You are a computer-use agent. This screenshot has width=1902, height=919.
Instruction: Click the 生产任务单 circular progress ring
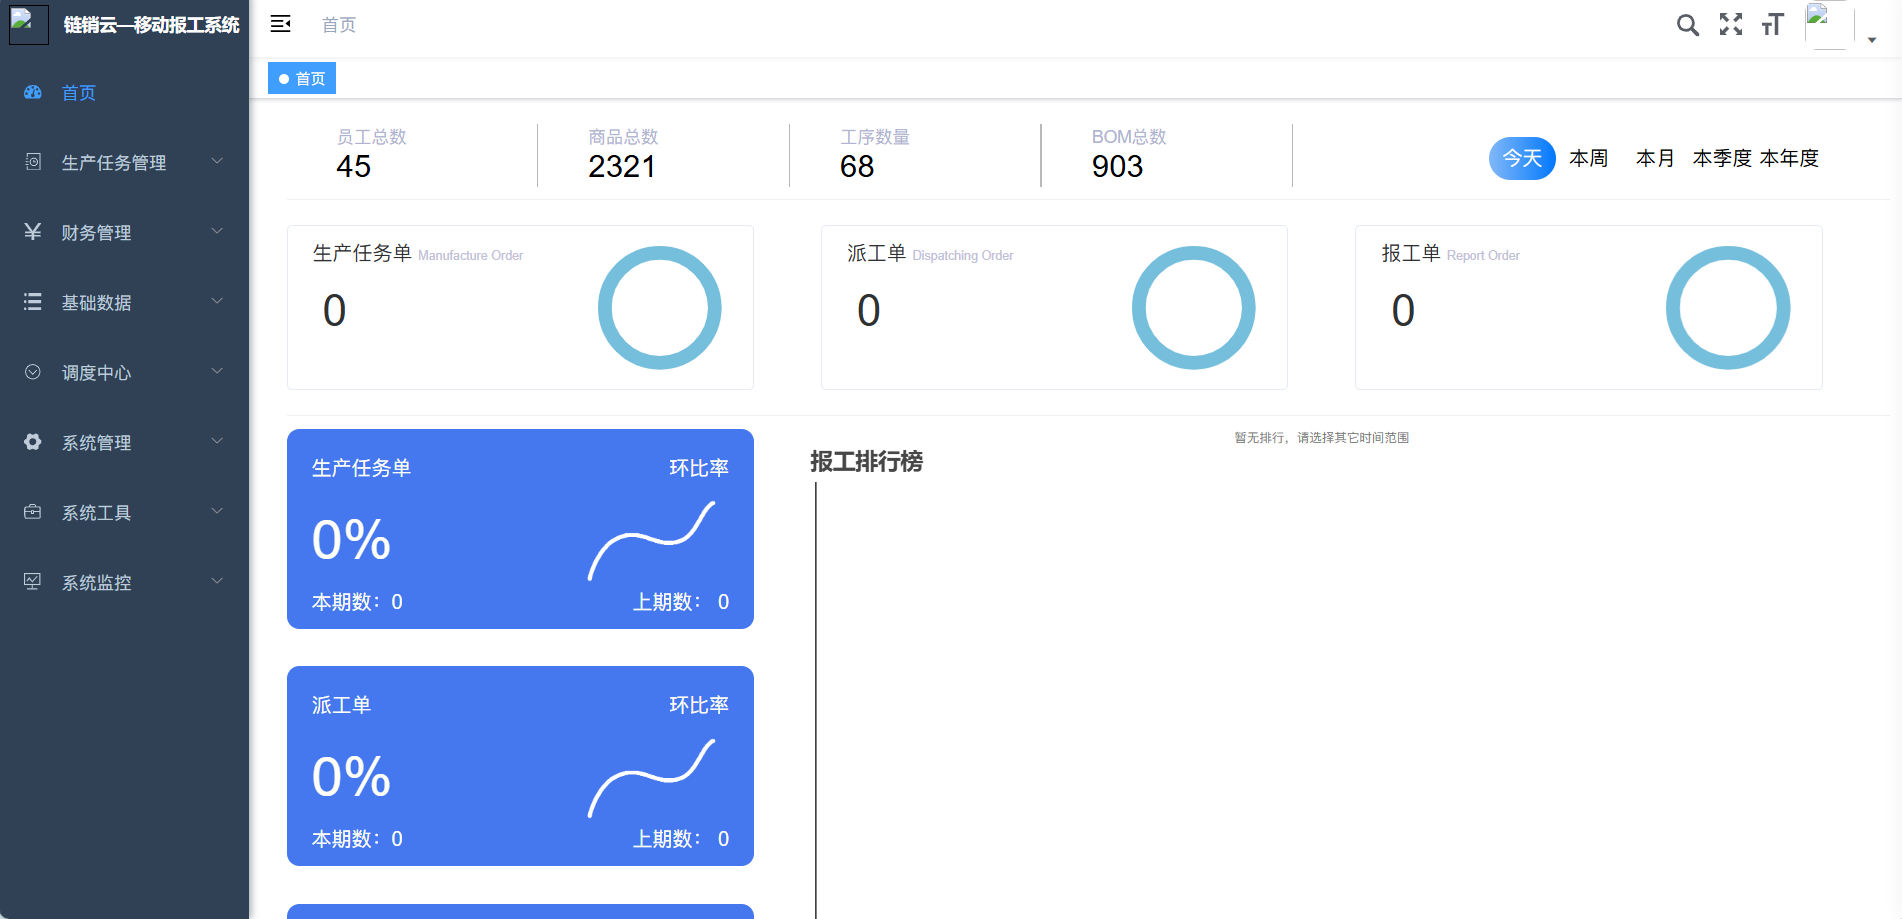[x=659, y=308]
